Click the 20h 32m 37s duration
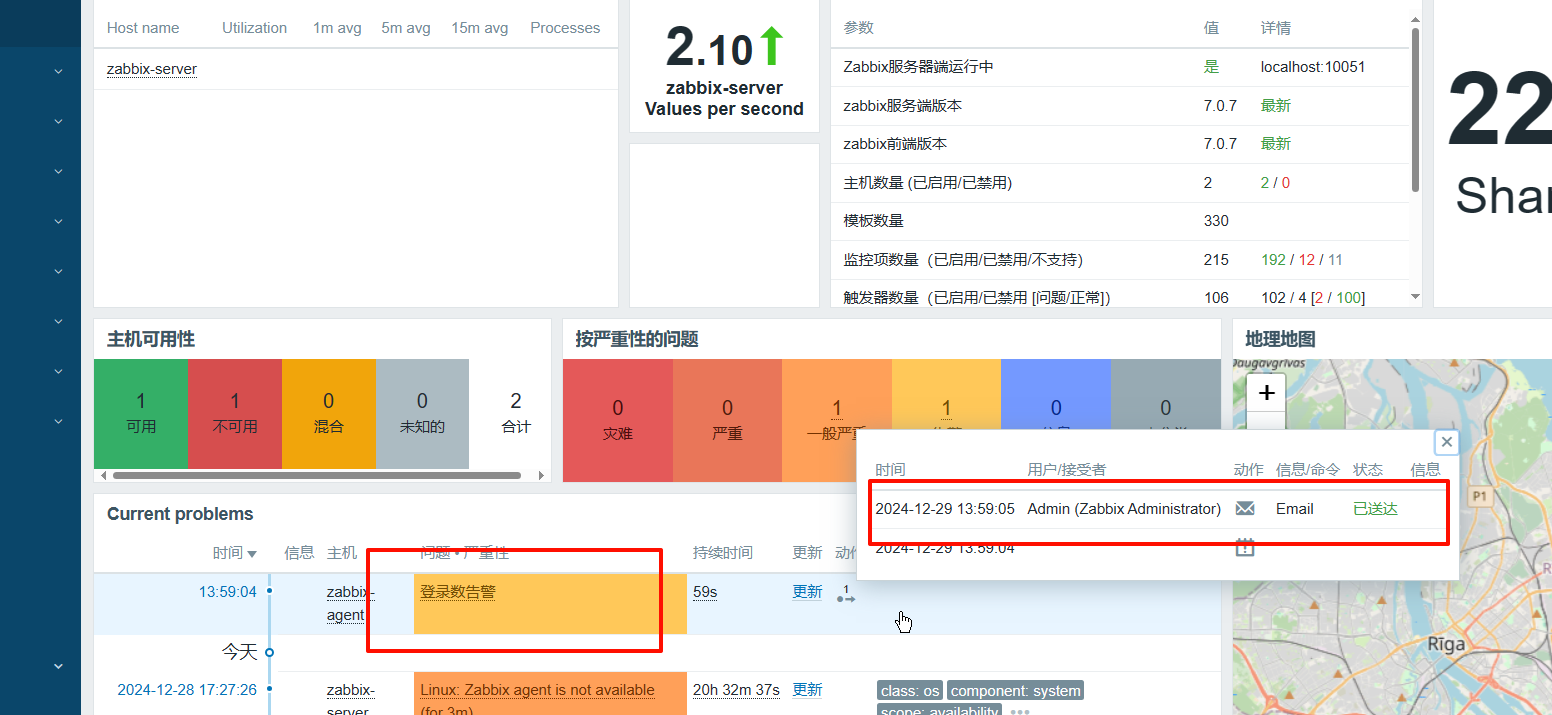This screenshot has width=1552, height=715. pos(736,689)
